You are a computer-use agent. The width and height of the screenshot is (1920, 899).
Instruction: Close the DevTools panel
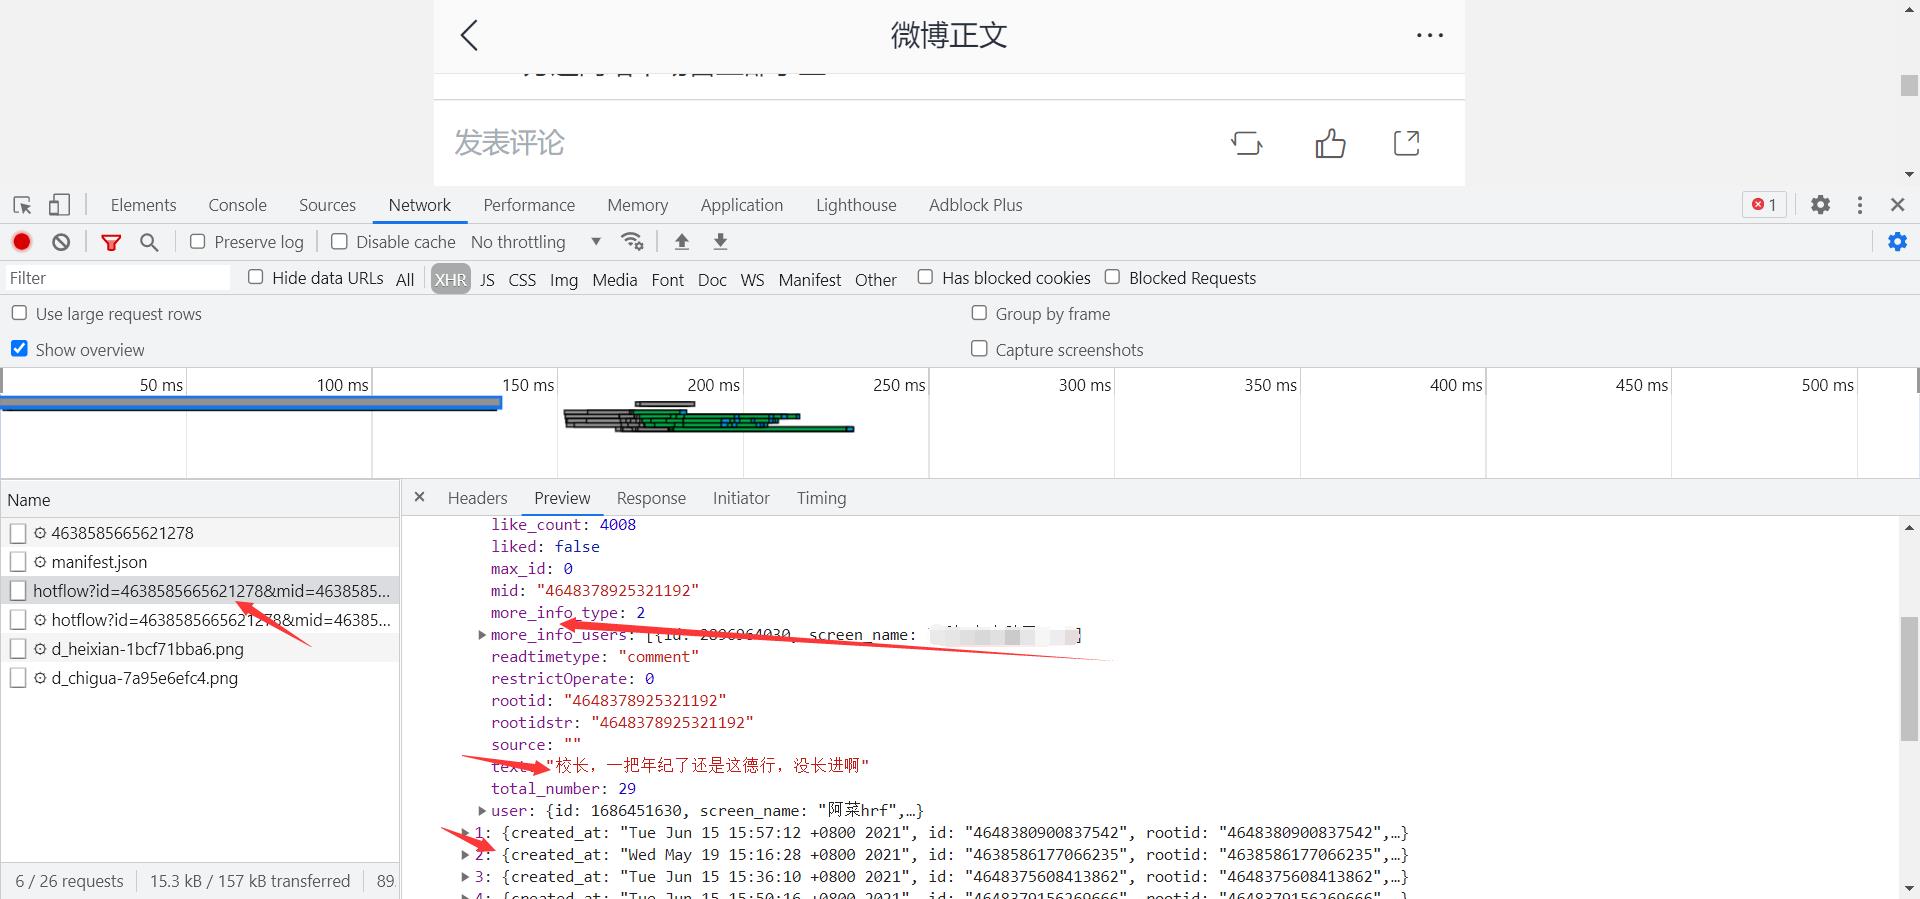(x=1897, y=205)
